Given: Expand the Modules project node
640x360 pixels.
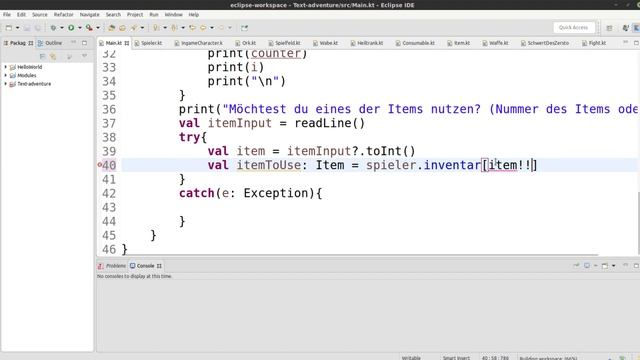Looking at the screenshot, I should tap(6, 76).
